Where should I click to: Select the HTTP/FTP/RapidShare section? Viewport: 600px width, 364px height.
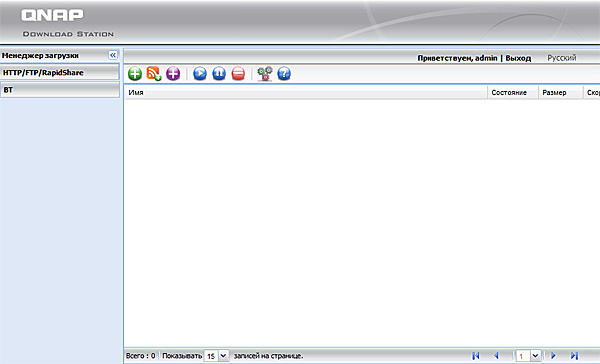click(x=60, y=72)
